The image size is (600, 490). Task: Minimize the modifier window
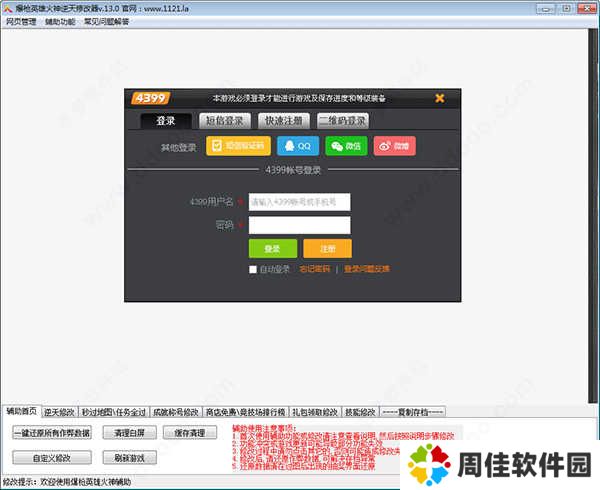(546, 8)
